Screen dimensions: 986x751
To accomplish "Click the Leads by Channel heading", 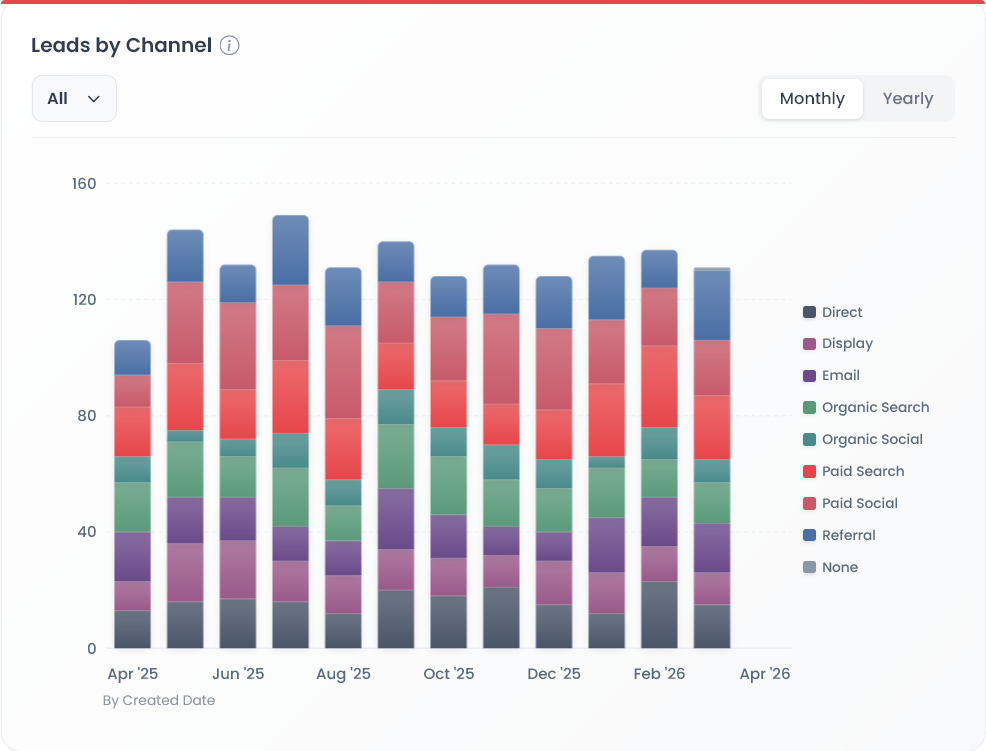I will (121, 45).
